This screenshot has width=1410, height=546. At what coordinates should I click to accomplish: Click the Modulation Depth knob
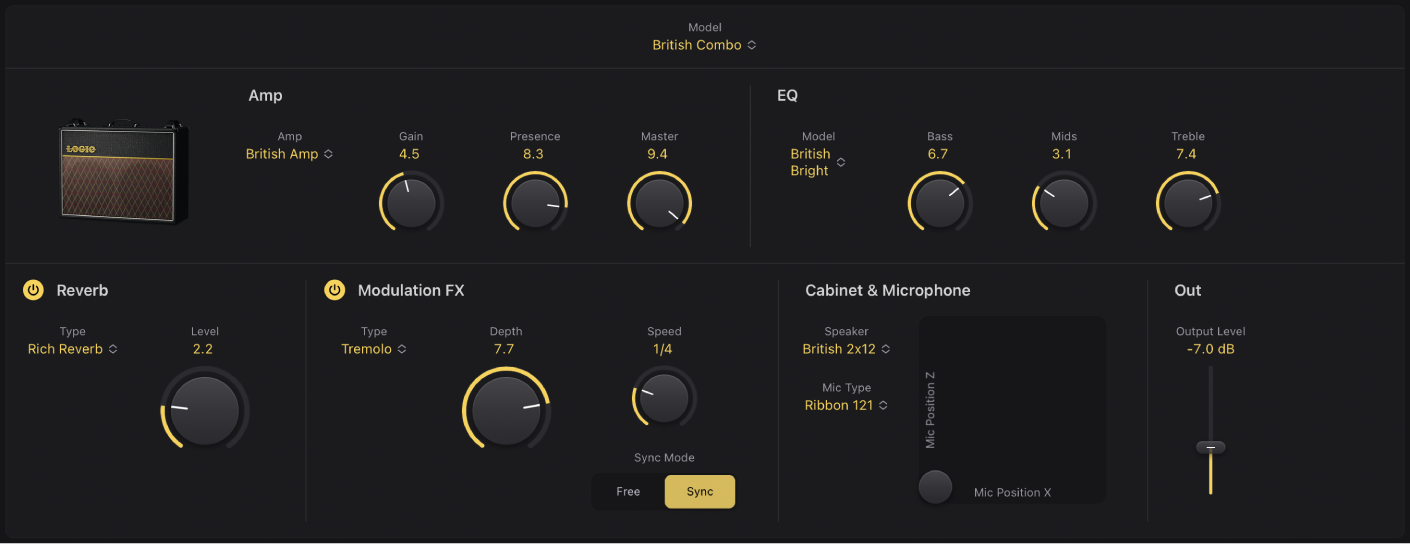click(506, 410)
